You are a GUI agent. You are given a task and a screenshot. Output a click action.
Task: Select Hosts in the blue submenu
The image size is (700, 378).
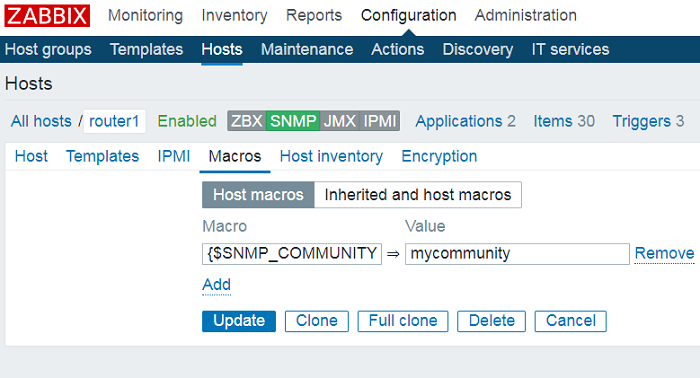(x=222, y=49)
